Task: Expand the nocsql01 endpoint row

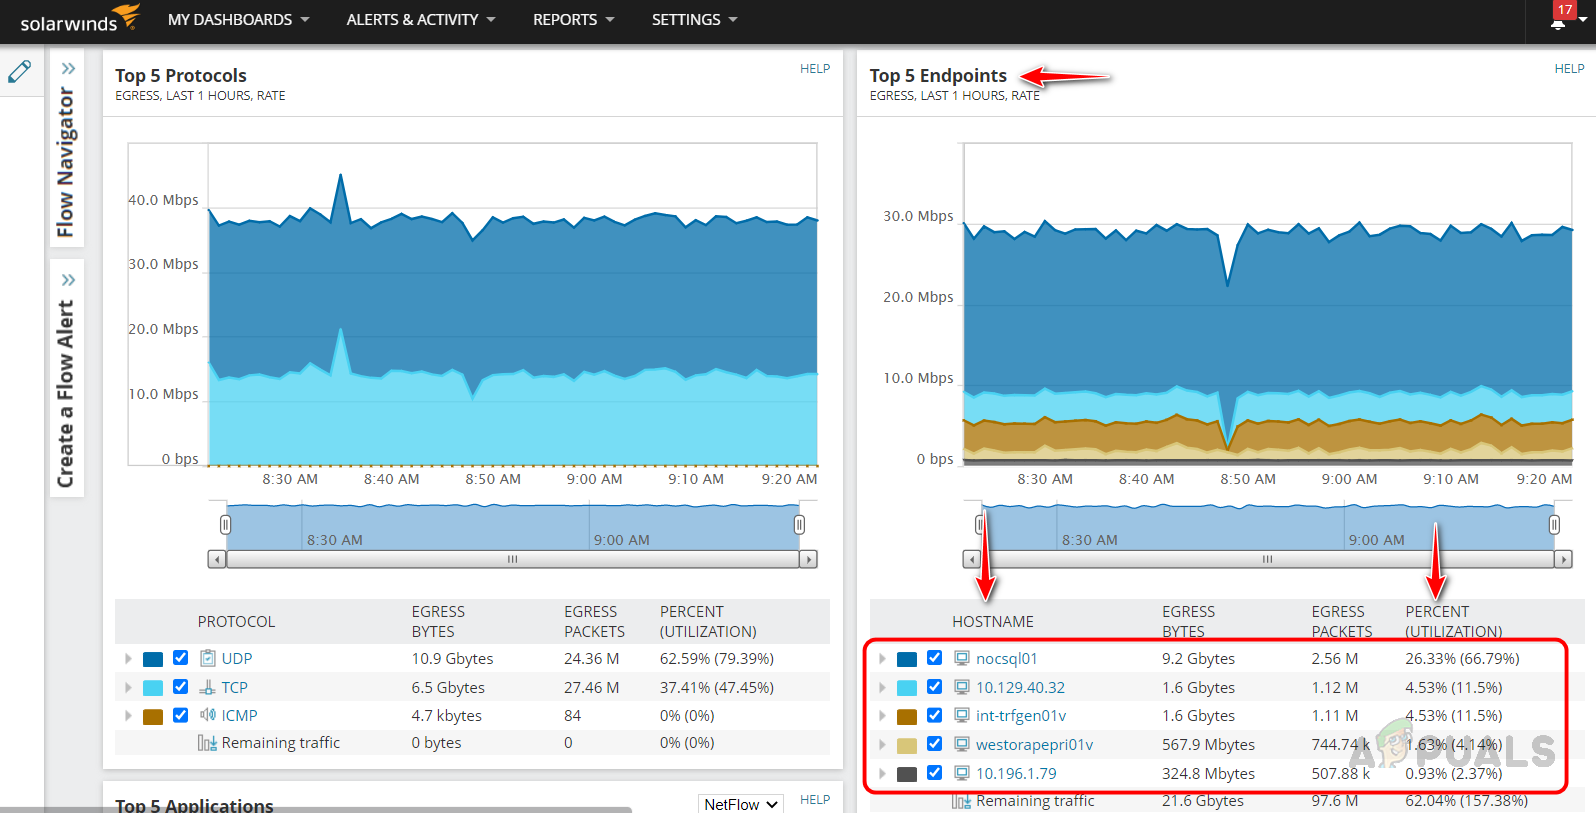Action: tap(882, 658)
